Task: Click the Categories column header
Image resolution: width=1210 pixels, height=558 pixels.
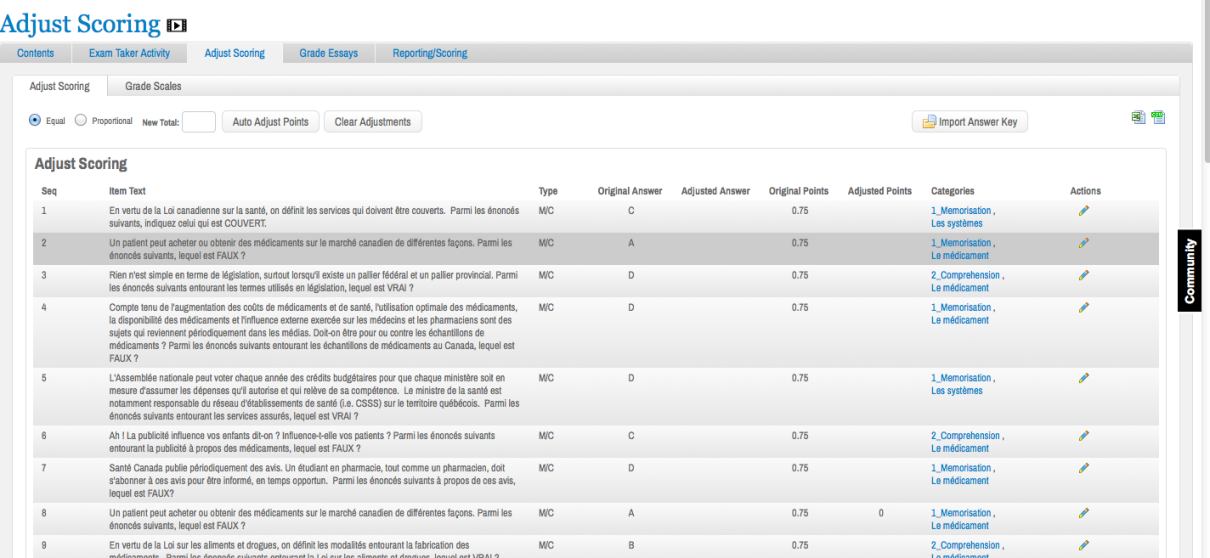Action: pos(952,191)
